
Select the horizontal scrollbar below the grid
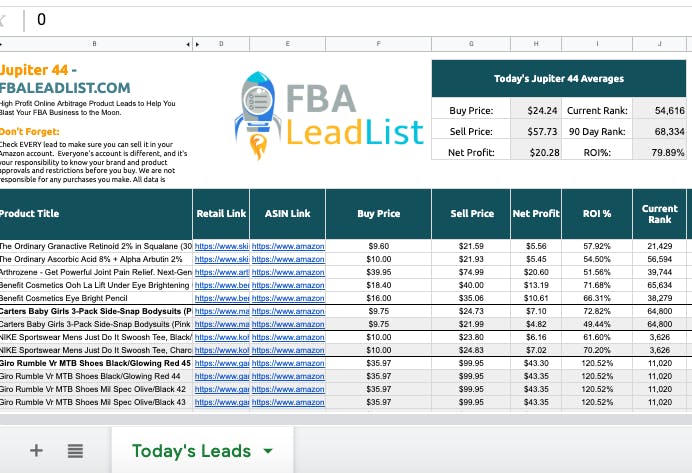pyautogui.click(x=346, y=419)
